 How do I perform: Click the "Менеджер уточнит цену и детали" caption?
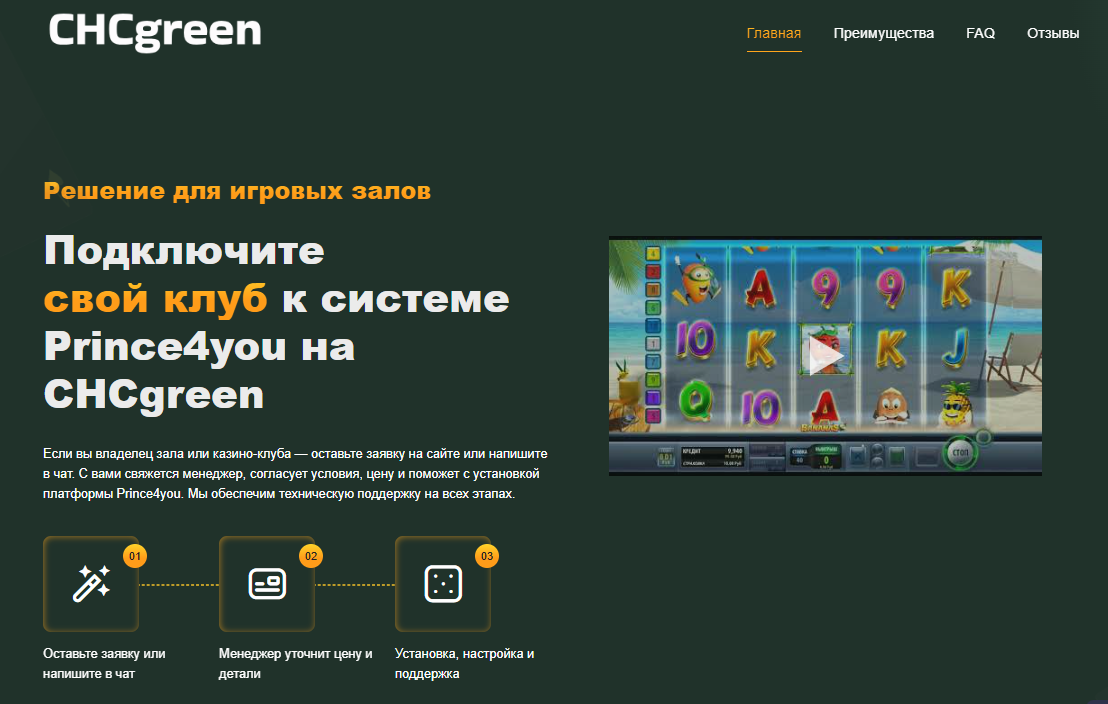coord(295,663)
